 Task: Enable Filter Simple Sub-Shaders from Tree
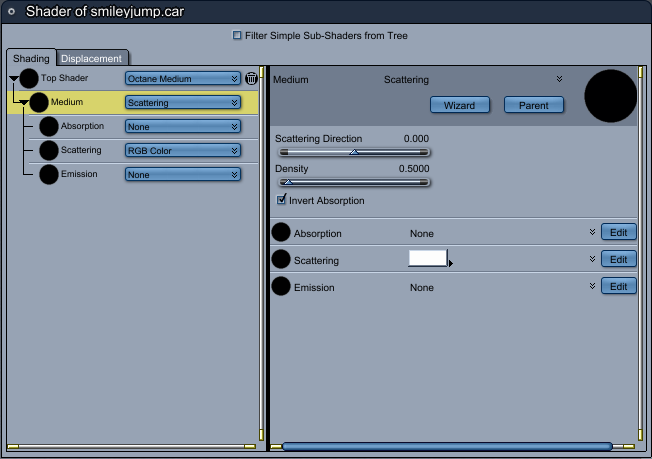pyautogui.click(x=237, y=35)
